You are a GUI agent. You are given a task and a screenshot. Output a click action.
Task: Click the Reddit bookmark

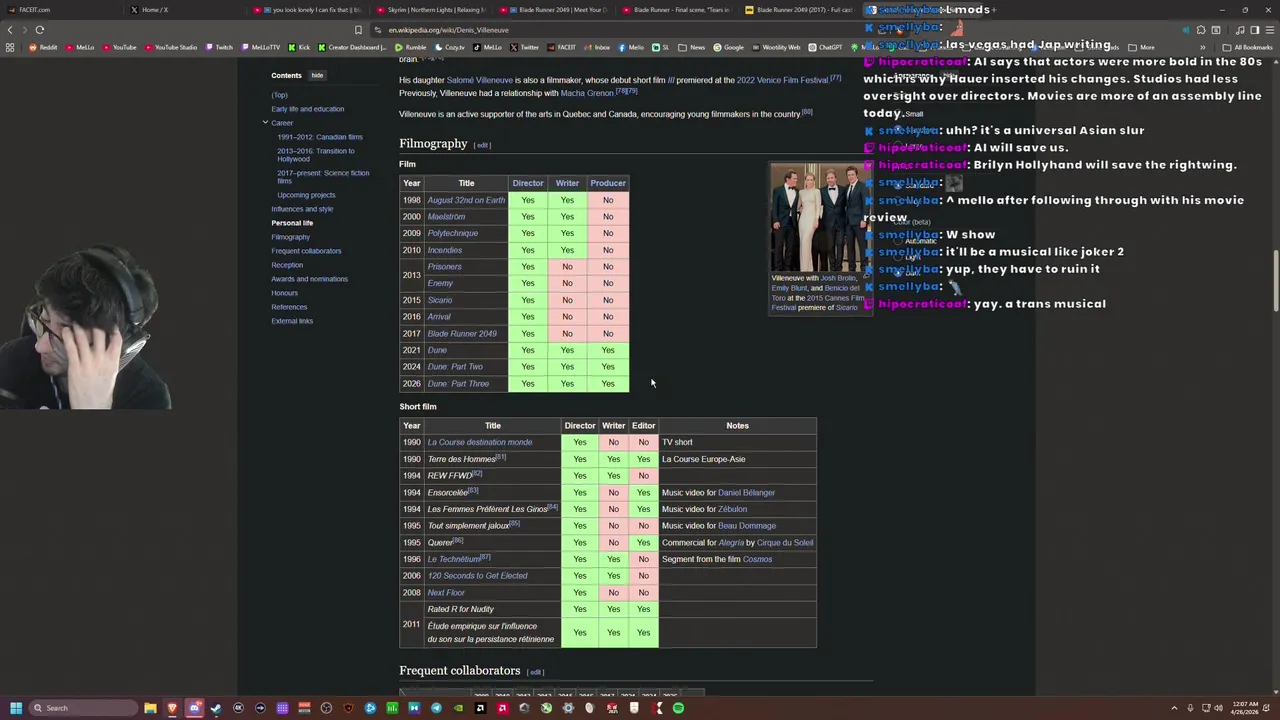[43, 47]
